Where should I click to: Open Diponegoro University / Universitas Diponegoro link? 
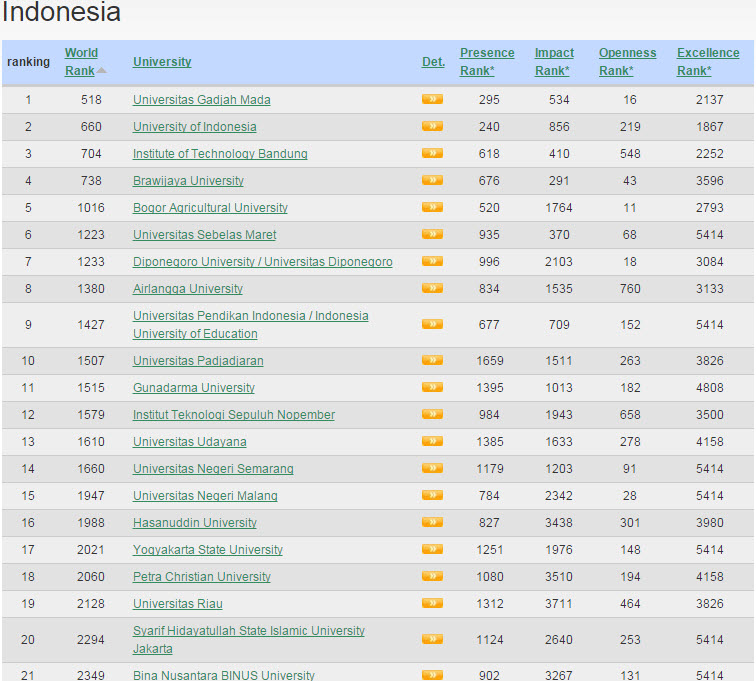click(262, 262)
